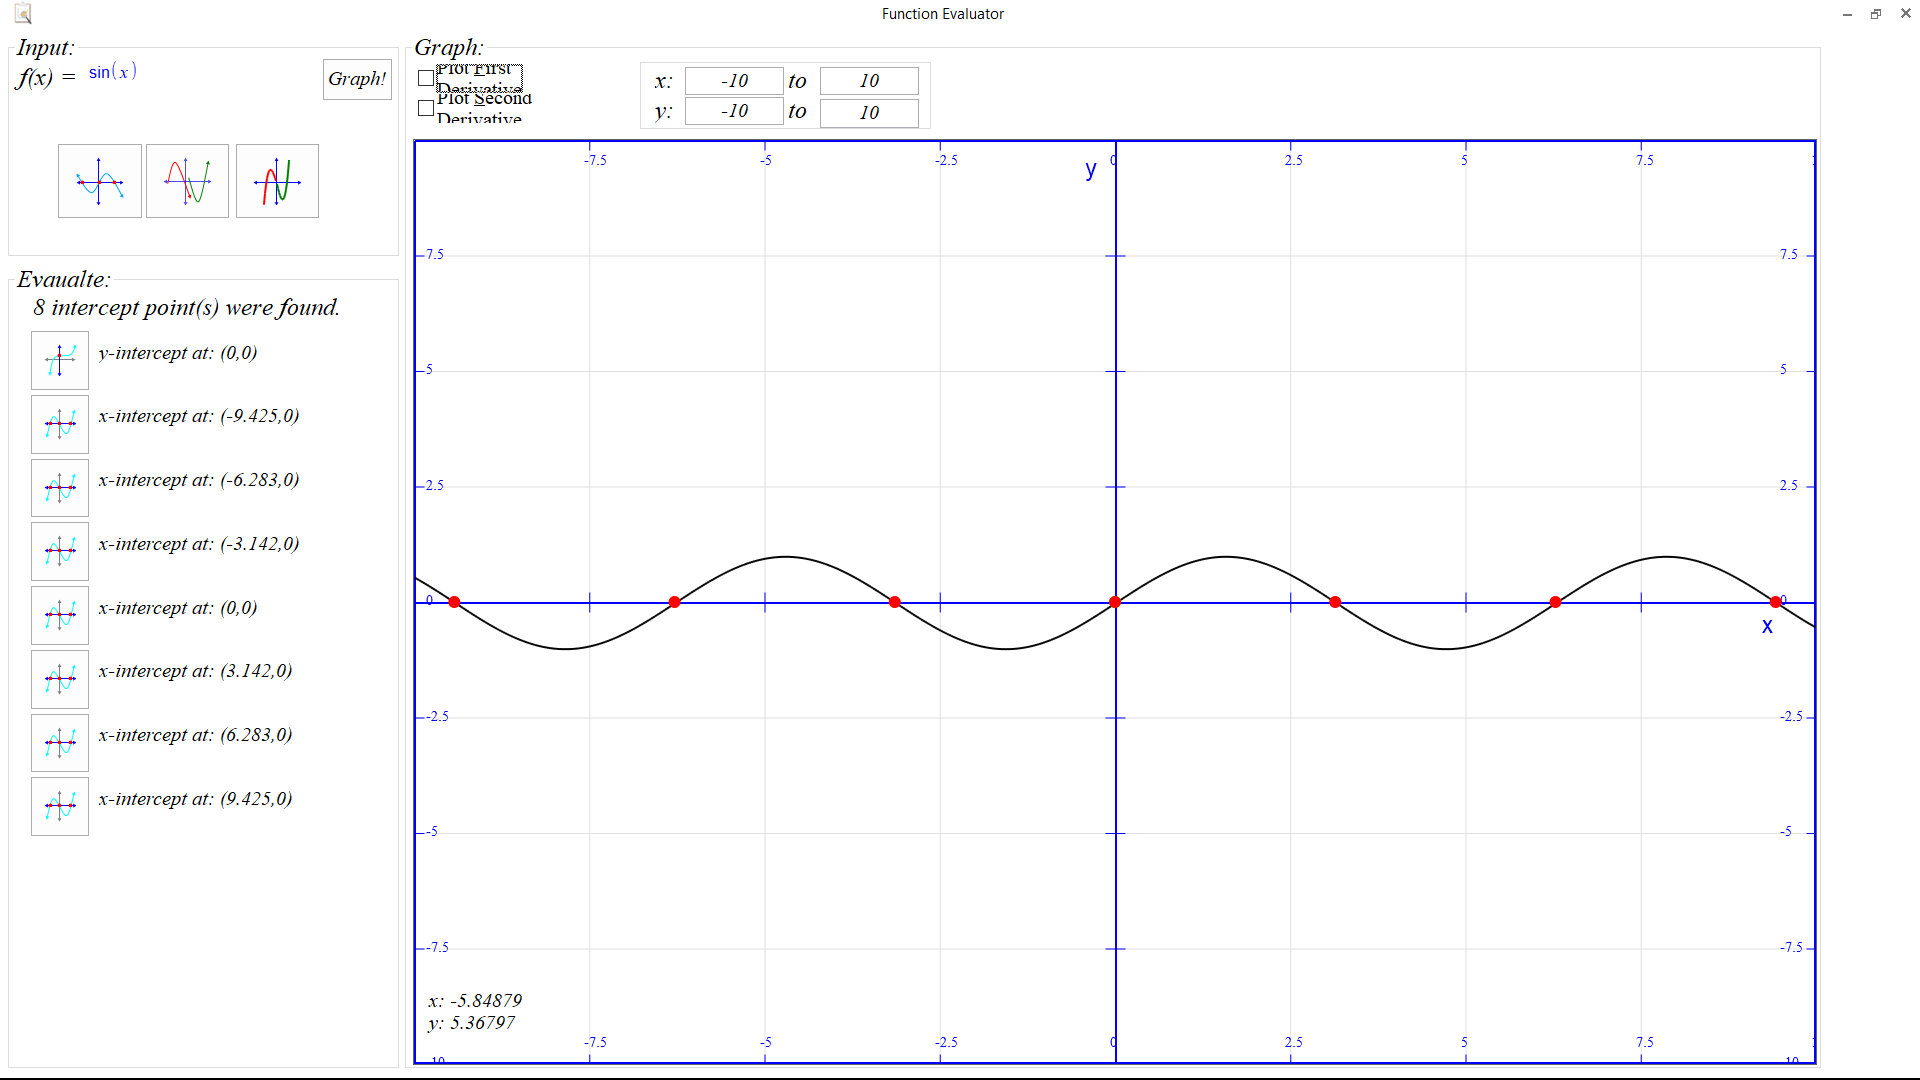Select the x-intercept at (-6.283,0) icon
The width and height of the screenshot is (1920, 1080).
click(x=60, y=488)
